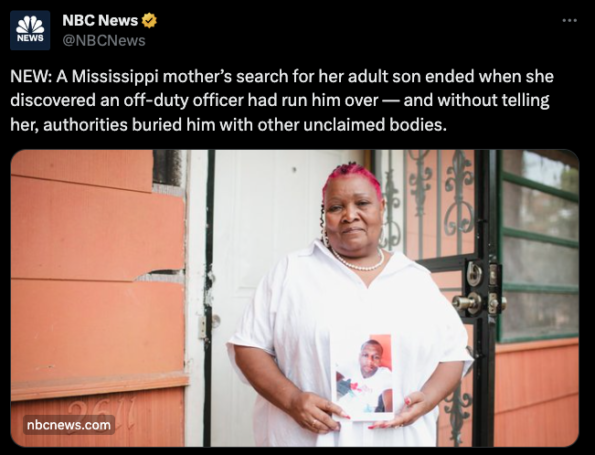This screenshot has height=455, width=595.
Task: Open the article preview image card
Action: (x=294, y=298)
